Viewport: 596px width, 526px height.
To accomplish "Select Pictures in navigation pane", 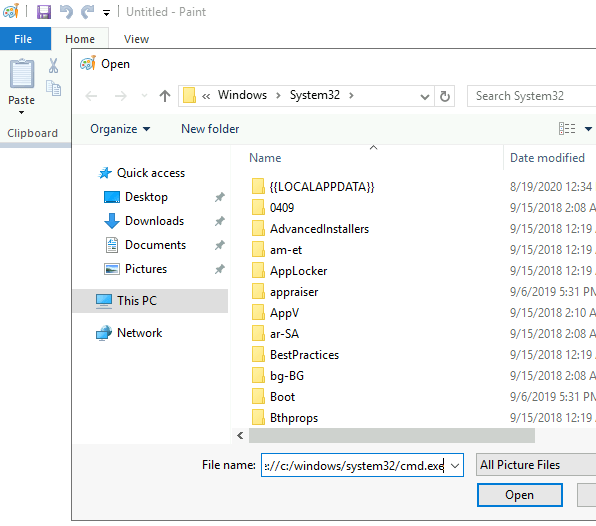I will 146,269.
